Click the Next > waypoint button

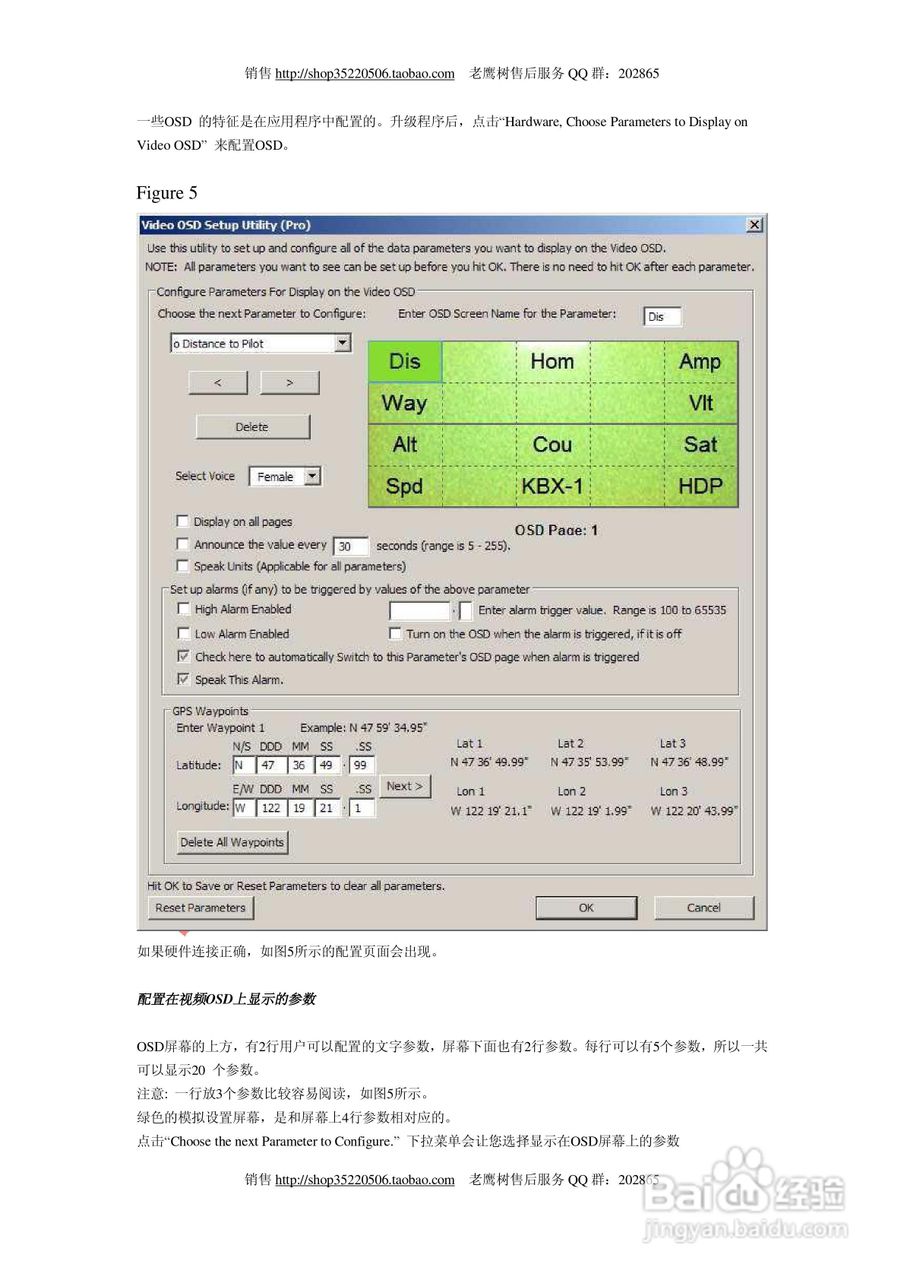click(x=405, y=786)
